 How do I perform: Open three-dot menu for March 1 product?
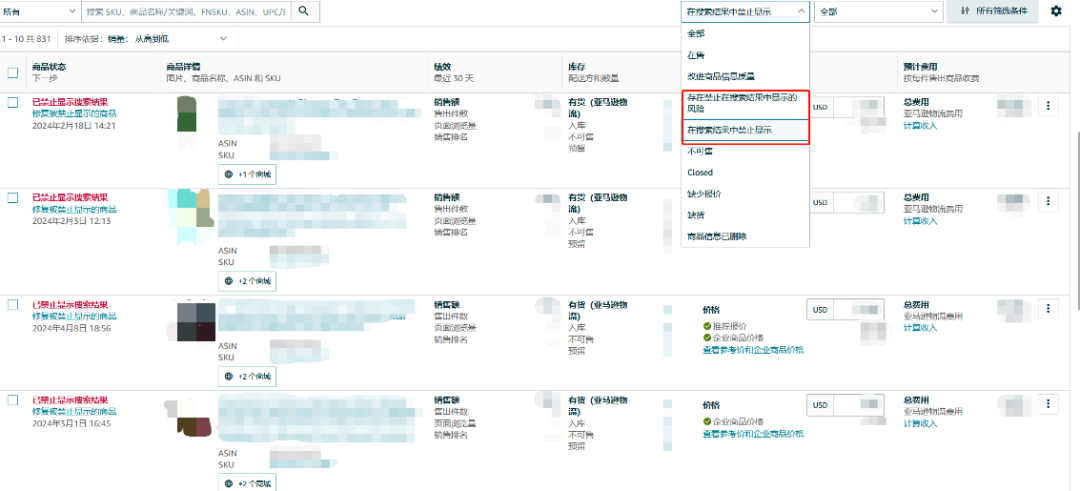point(1047,404)
